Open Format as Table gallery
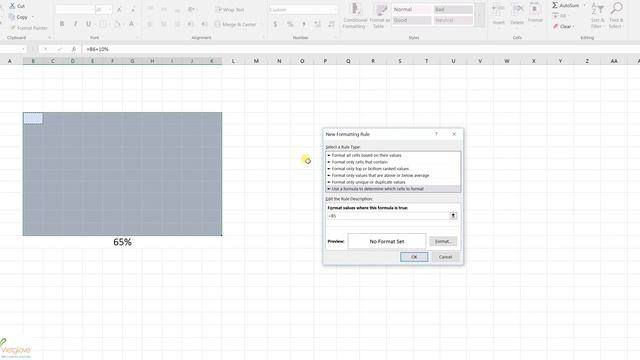Screen dimensions: 640x360 pyautogui.click(x=380, y=16)
